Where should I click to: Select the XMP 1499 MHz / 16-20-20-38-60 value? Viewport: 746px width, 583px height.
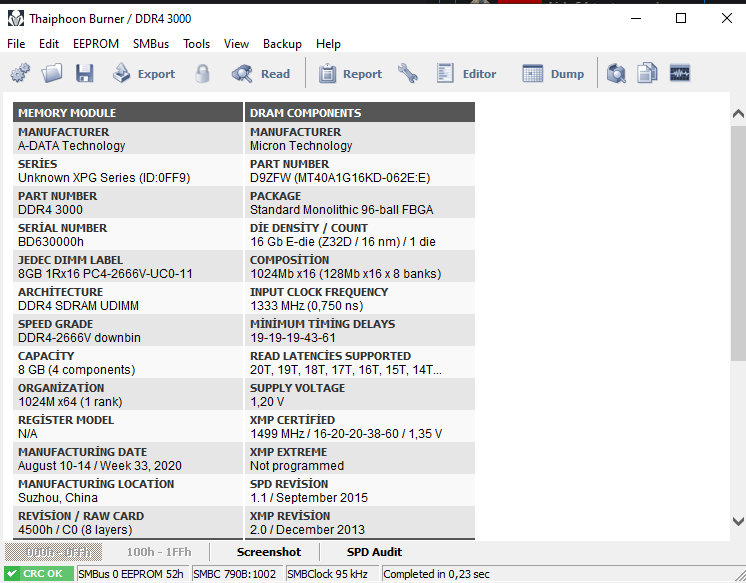coord(346,434)
